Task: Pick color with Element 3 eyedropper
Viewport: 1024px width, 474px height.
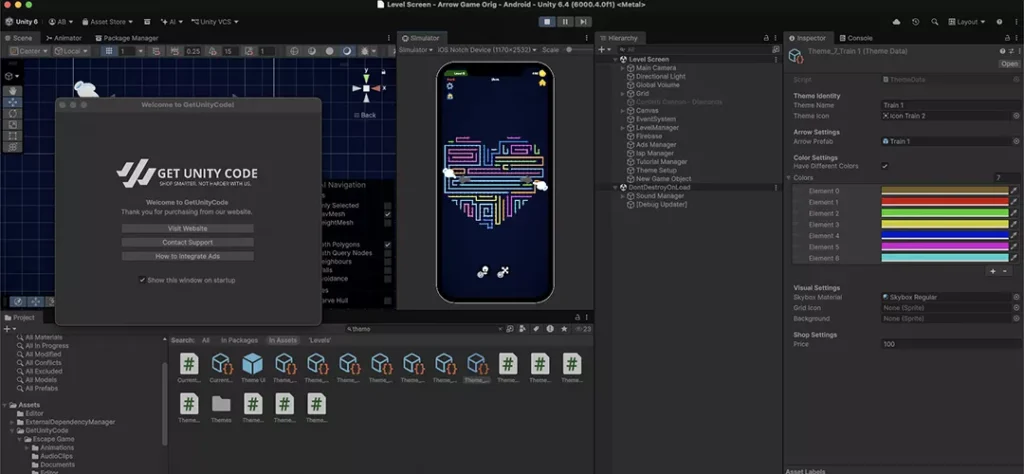Action: 1014,225
